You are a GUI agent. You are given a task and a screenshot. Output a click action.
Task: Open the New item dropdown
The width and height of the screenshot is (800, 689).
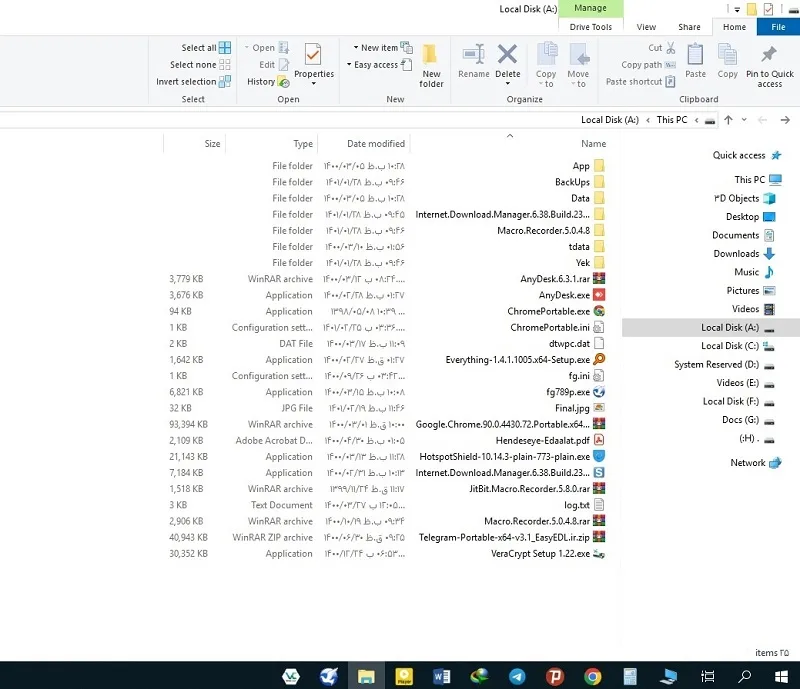tap(383, 48)
